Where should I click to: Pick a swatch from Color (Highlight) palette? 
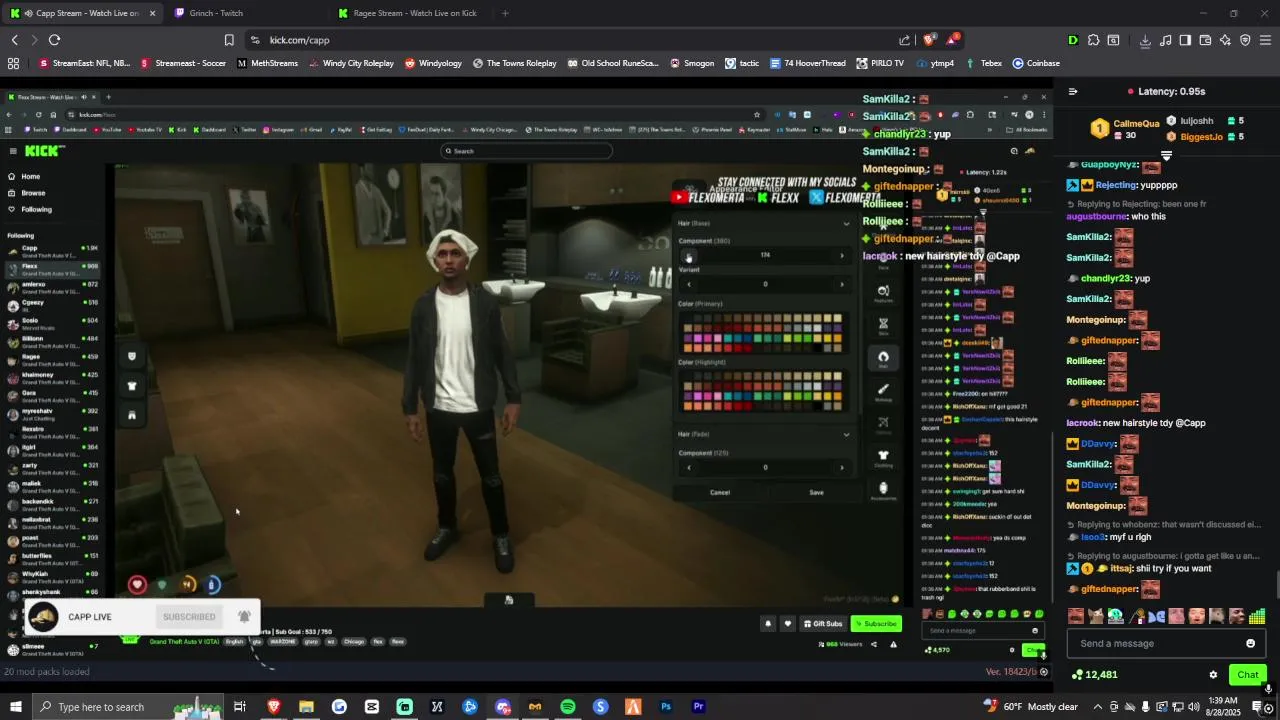coord(764,391)
